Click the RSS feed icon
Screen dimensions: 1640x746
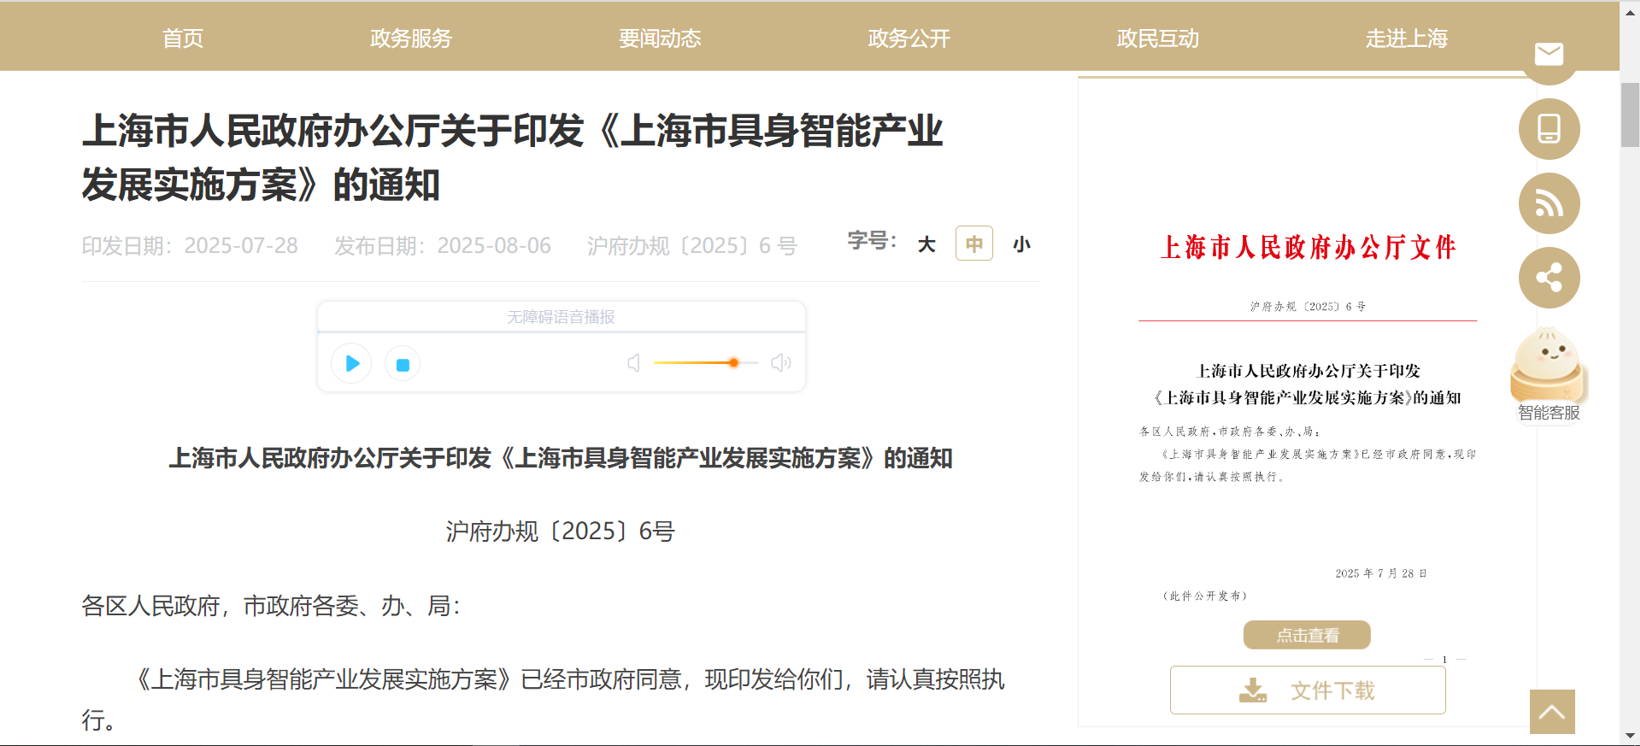[x=1549, y=204]
